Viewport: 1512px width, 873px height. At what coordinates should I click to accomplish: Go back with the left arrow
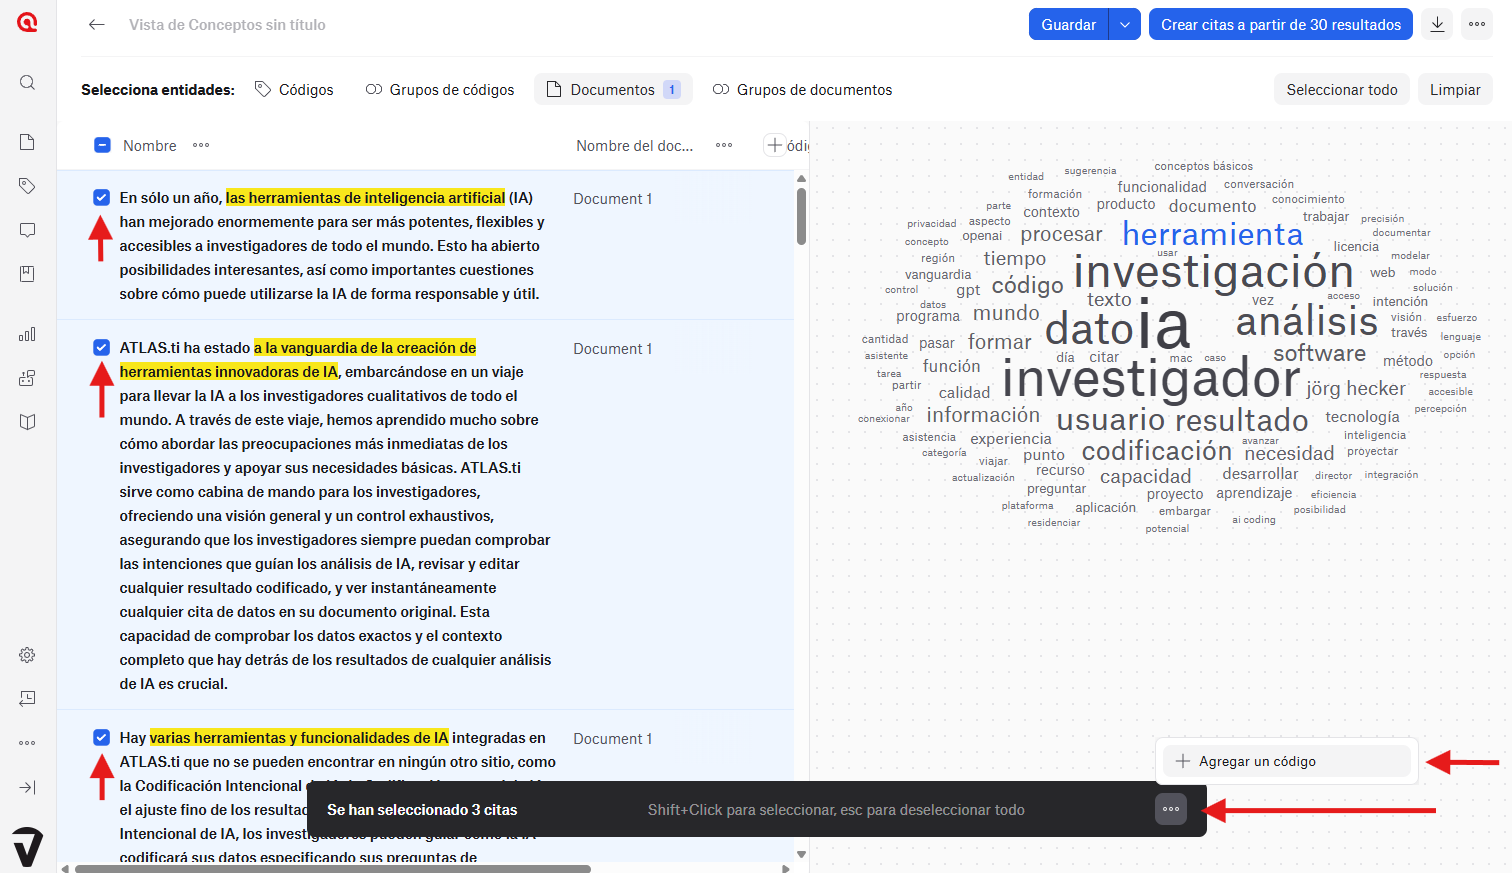click(97, 25)
